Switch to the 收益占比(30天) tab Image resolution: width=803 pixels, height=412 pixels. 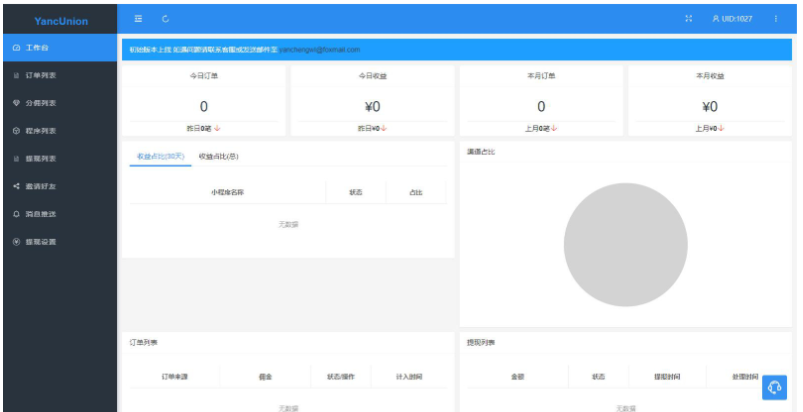point(160,156)
